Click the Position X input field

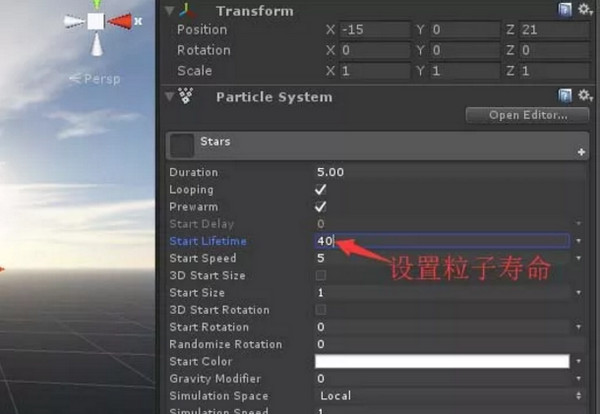[x=373, y=30]
